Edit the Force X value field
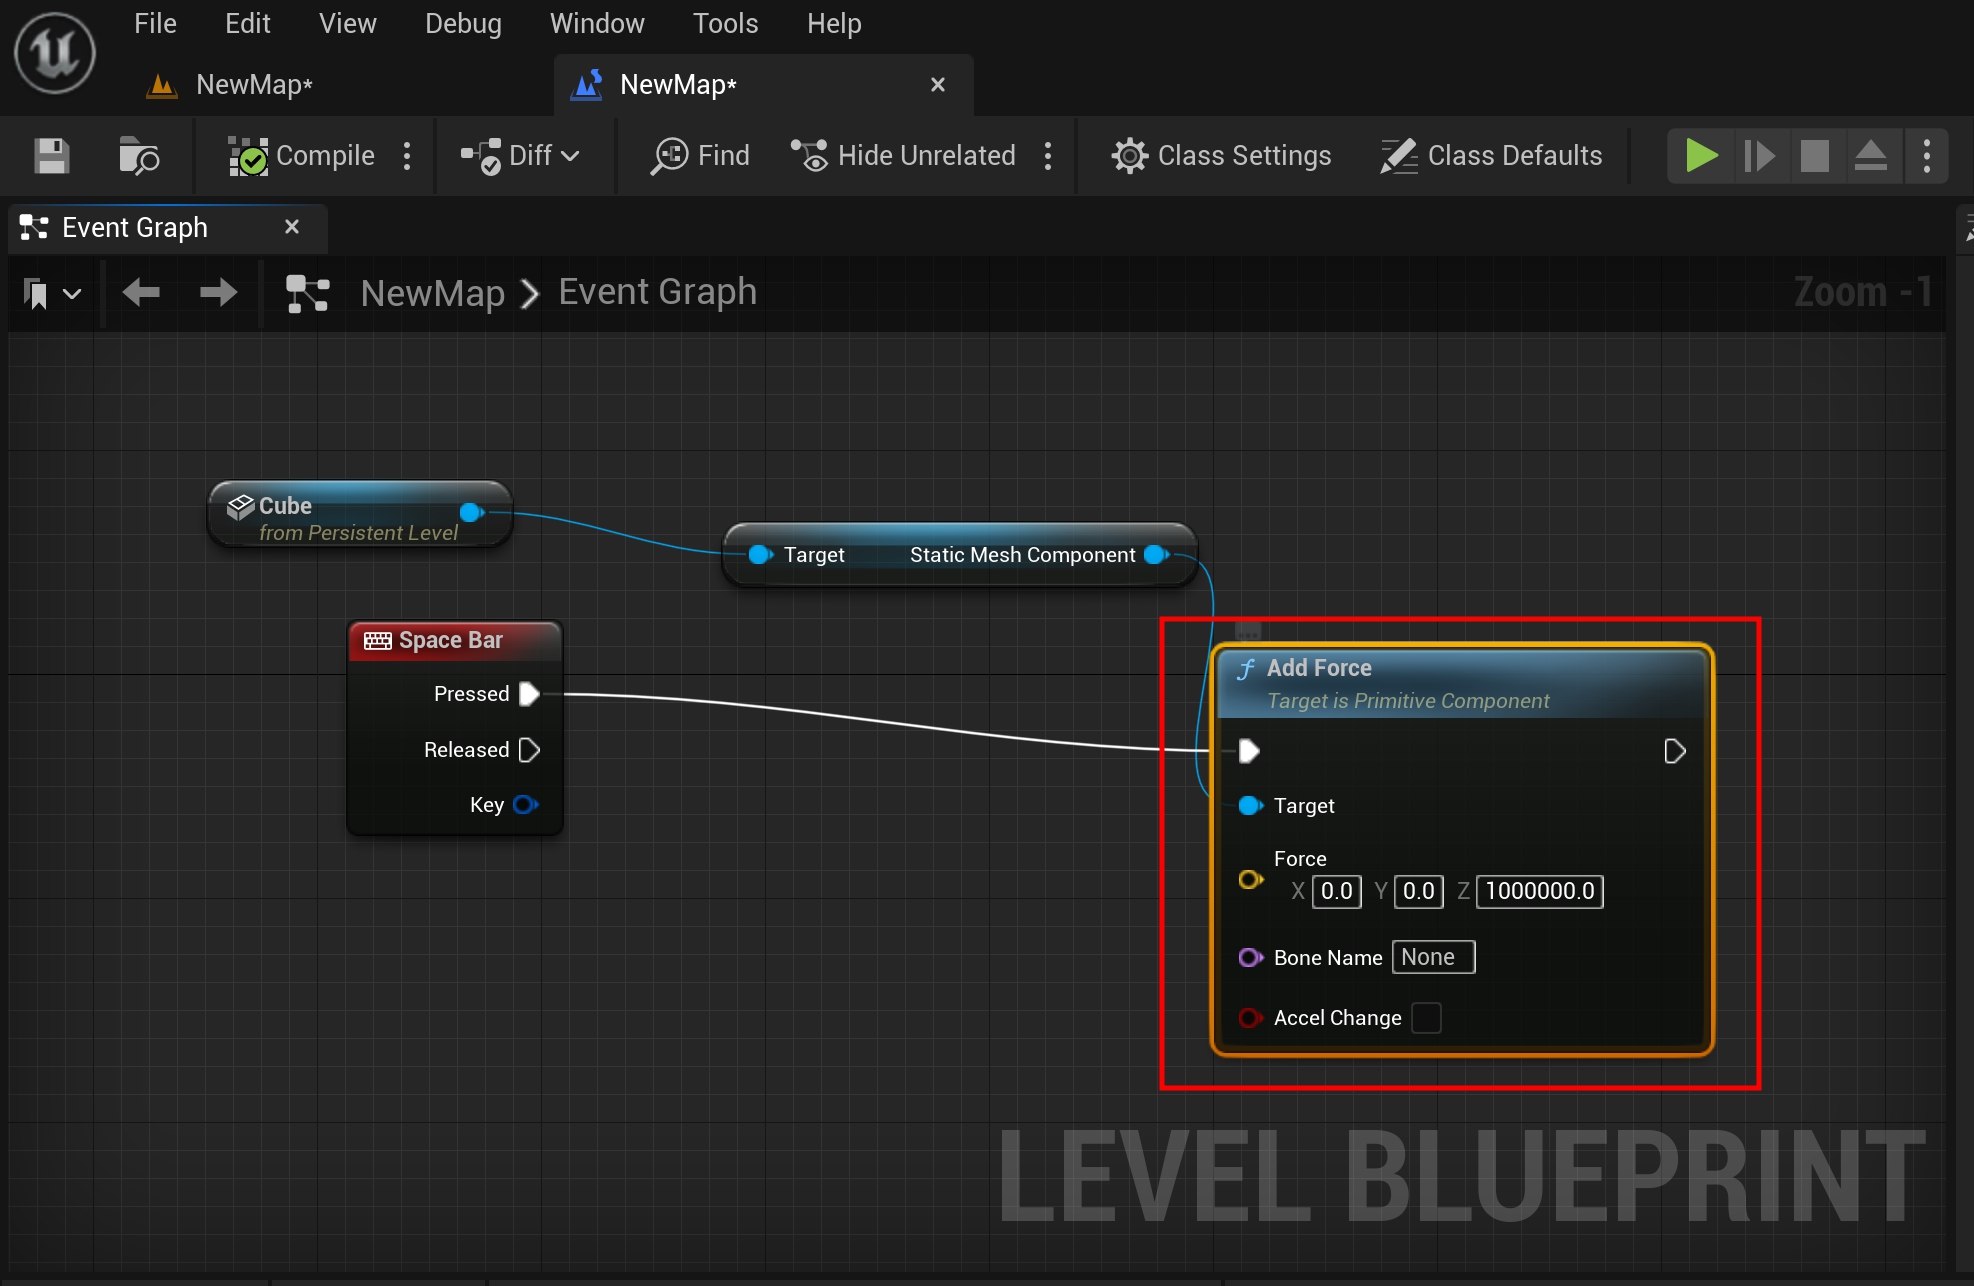This screenshot has height=1286, width=1974. pyautogui.click(x=1337, y=891)
